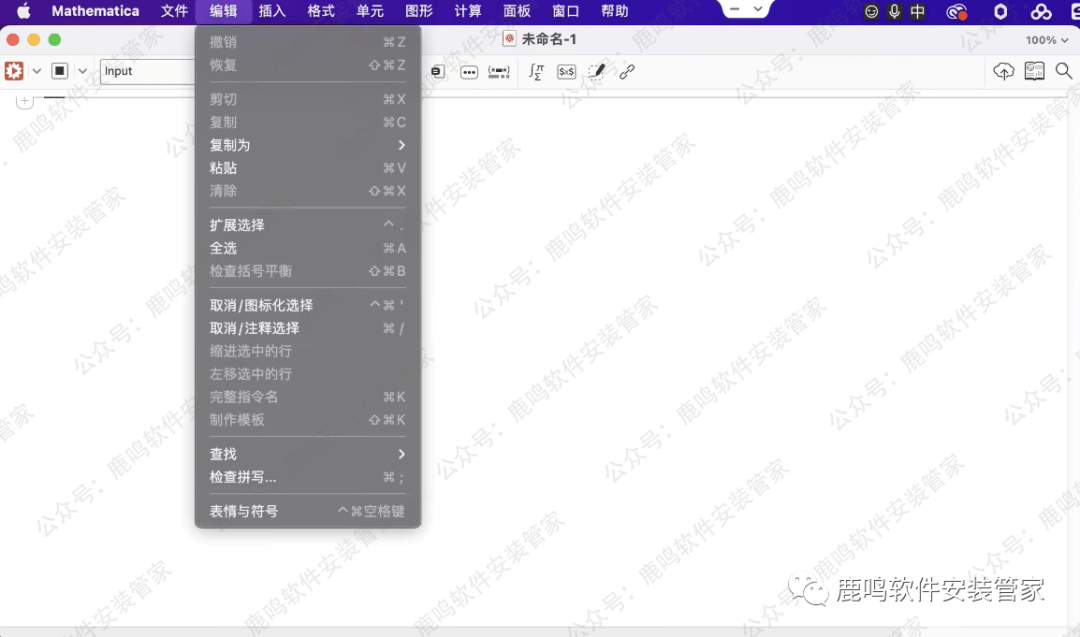Click the red Mathematica cell-style icon on the left
The height and width of the screenshot is (637, 1080).
[14, 71]
